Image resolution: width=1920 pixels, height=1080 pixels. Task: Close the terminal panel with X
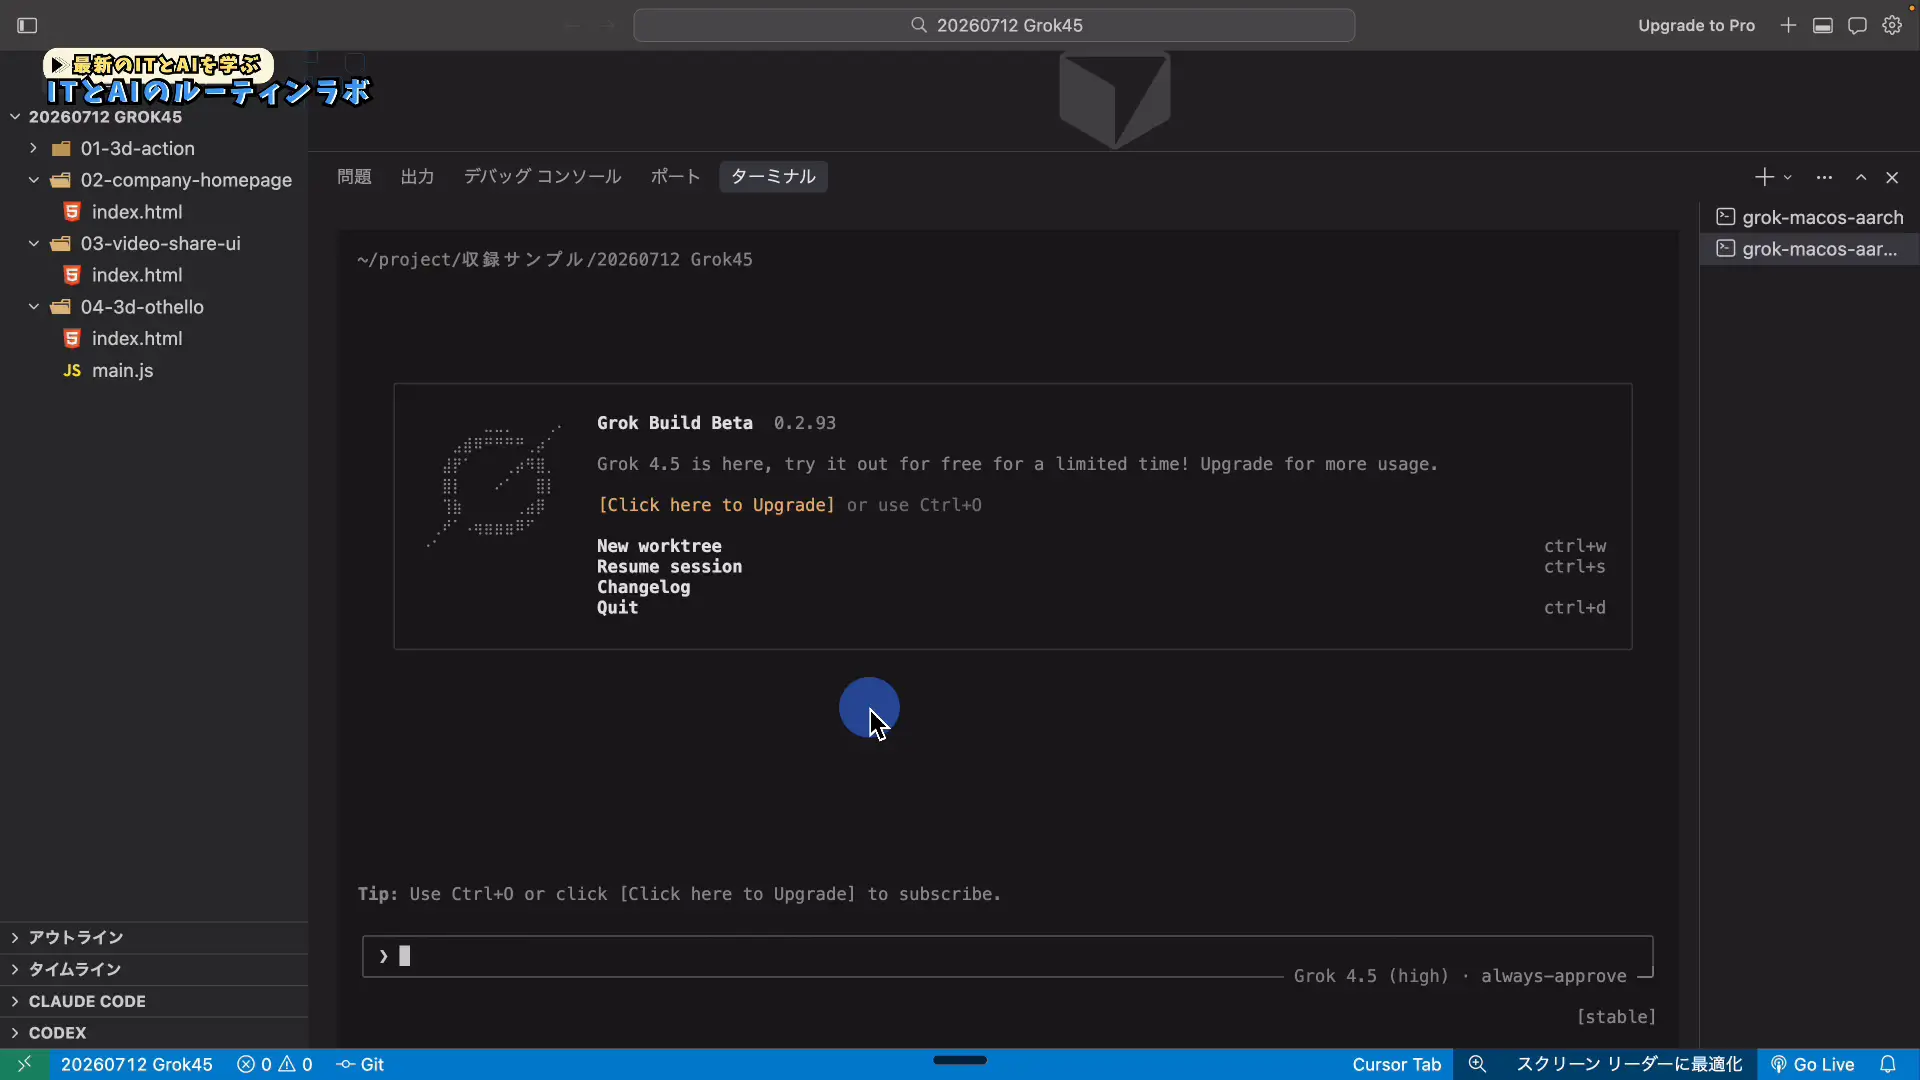coord(1892,177)
